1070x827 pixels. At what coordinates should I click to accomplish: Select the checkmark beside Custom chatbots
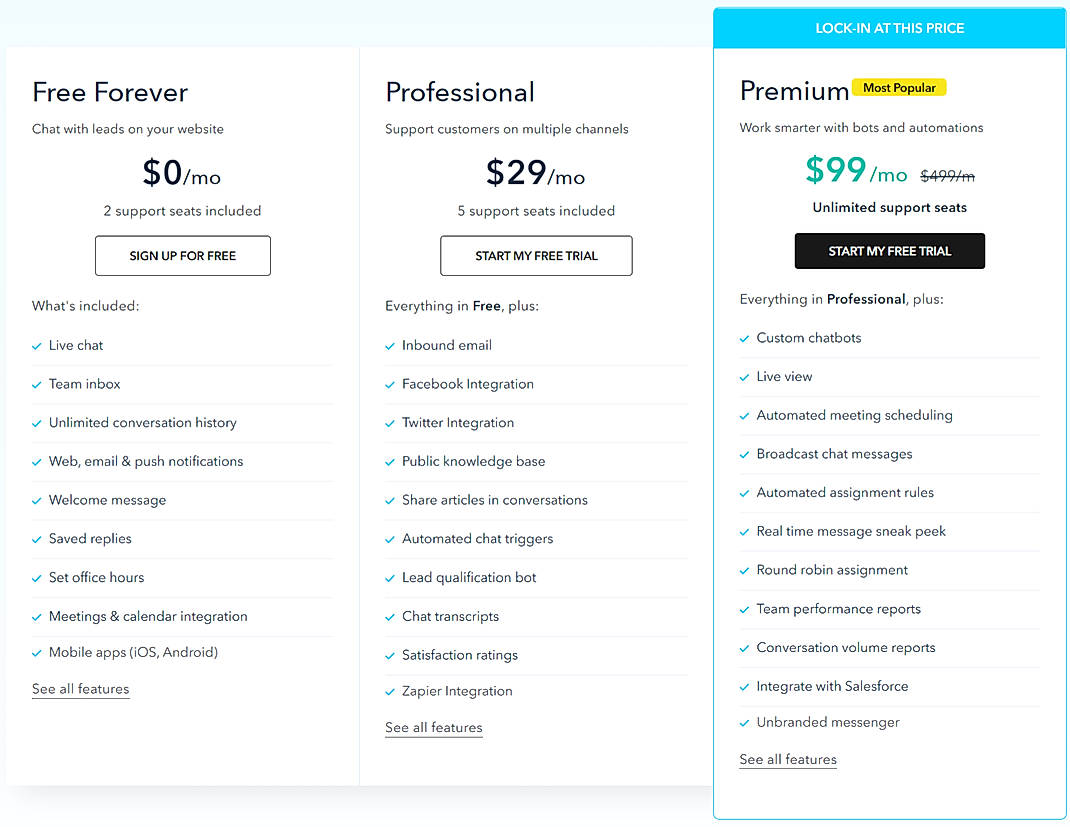point(744,338)
